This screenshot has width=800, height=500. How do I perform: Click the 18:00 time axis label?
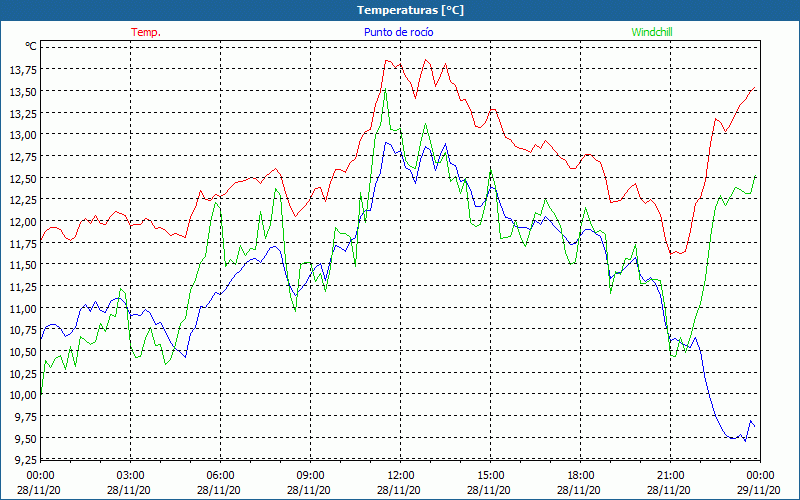click(x=581, y=476)
